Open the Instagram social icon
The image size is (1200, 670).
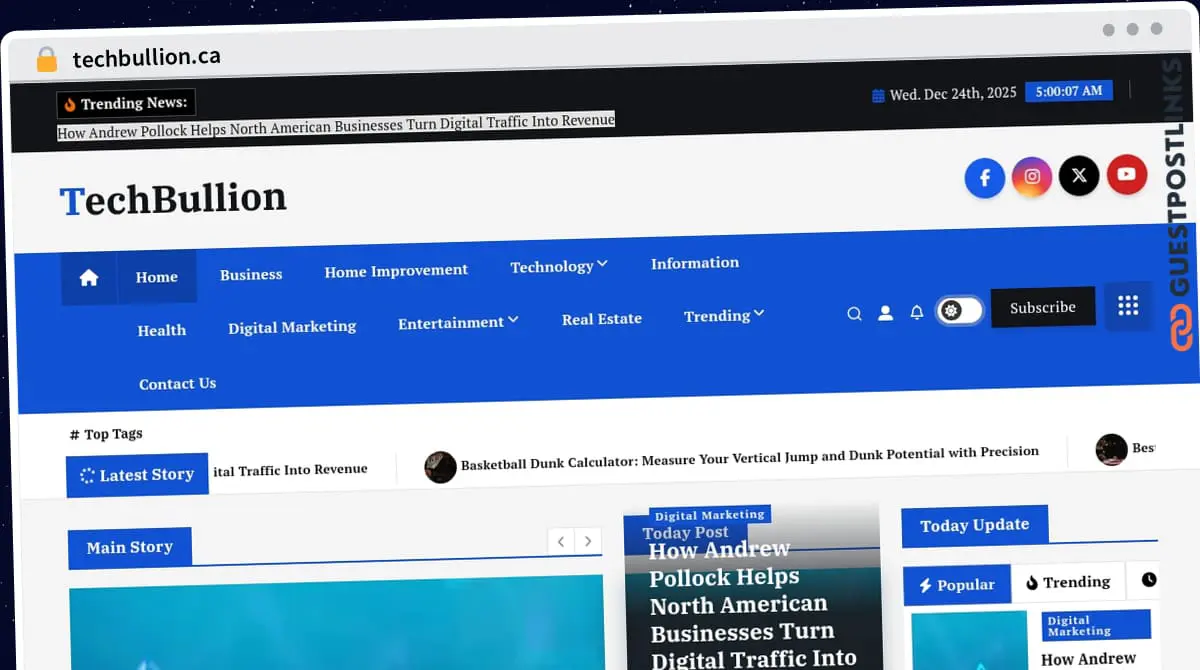pos(1032,177)
